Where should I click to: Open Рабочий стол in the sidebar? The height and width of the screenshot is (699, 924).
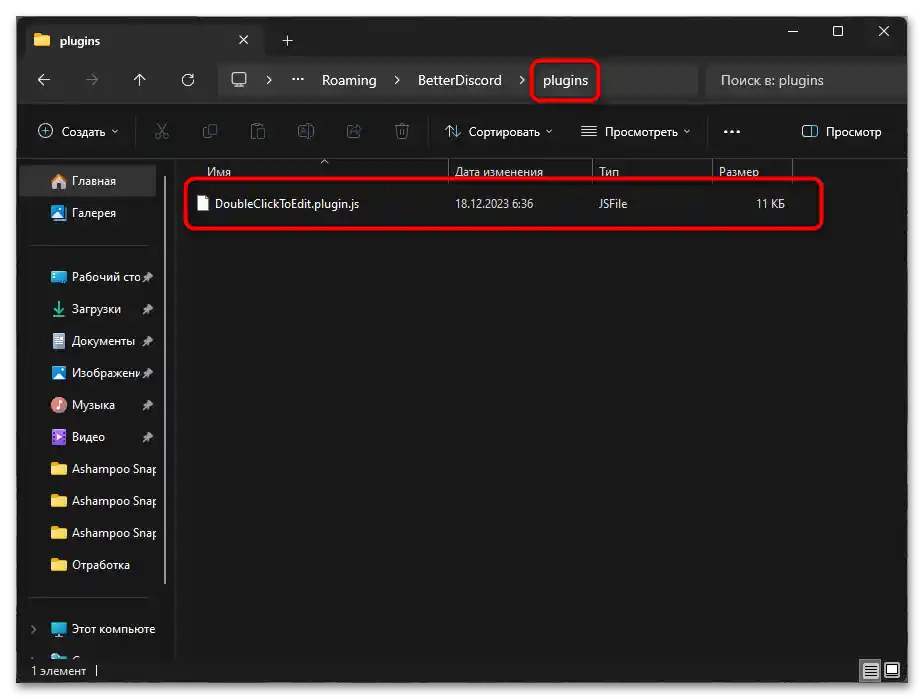click(97, 277)
